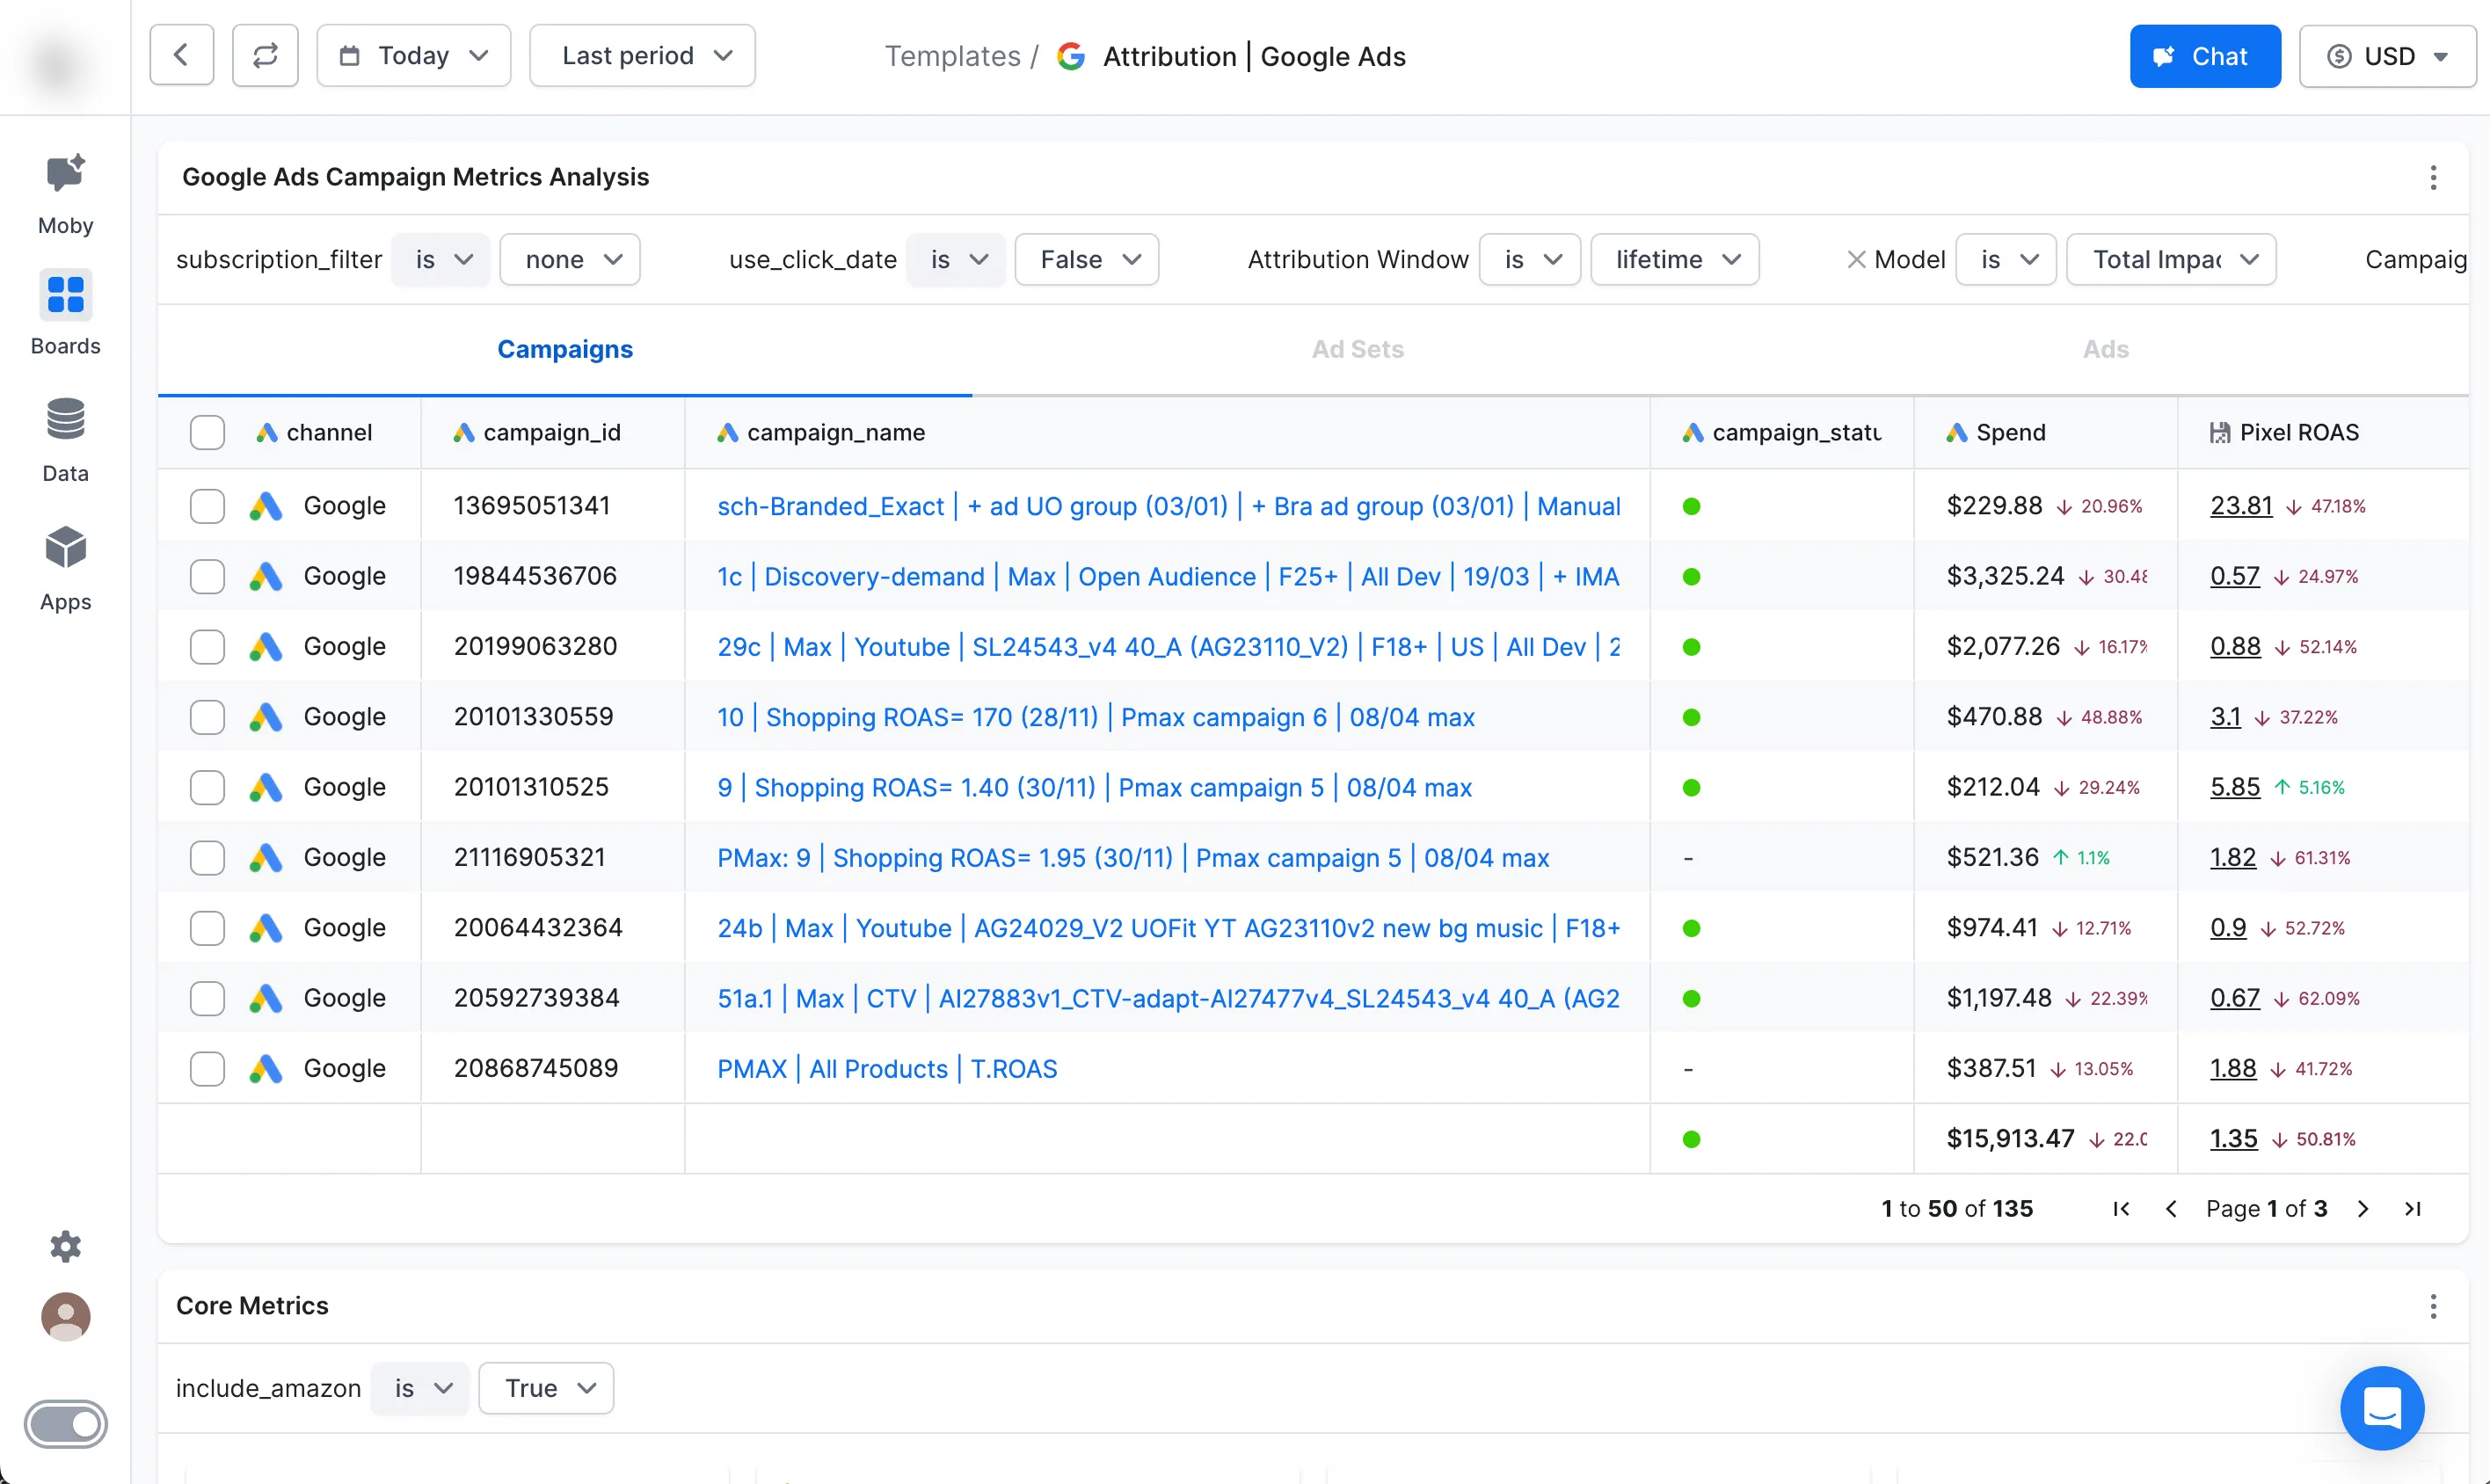Screen dimensions: 2490x1484
Task: Open the PMAX | All Products | T.ROAS campaign link
Action: tap(886, 1069)
